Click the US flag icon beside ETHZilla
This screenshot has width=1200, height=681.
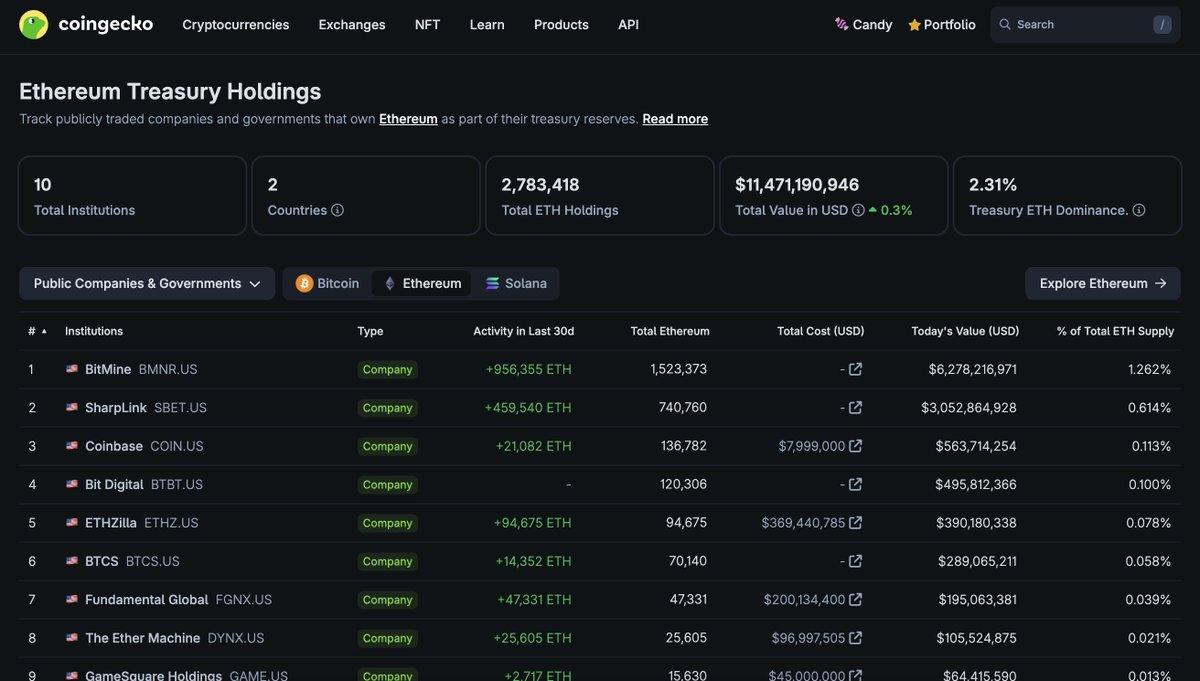72,523
